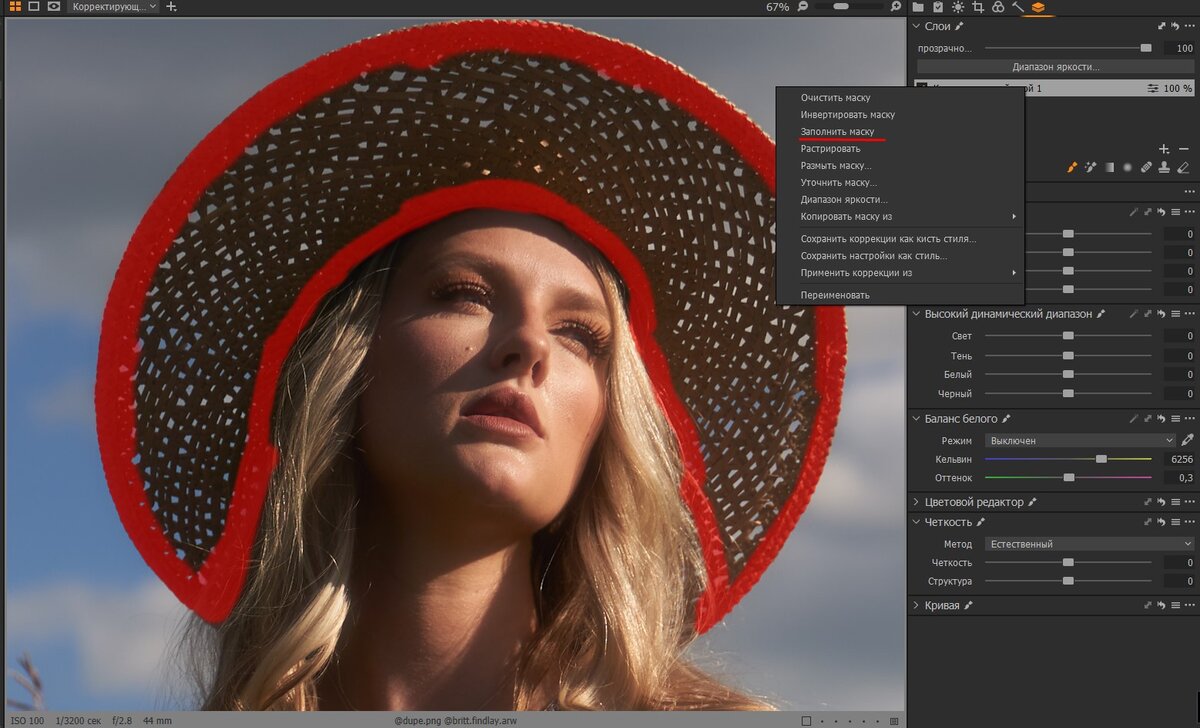
Task: Select the Clone stamp mask tool
Action: click(1165, 167)
